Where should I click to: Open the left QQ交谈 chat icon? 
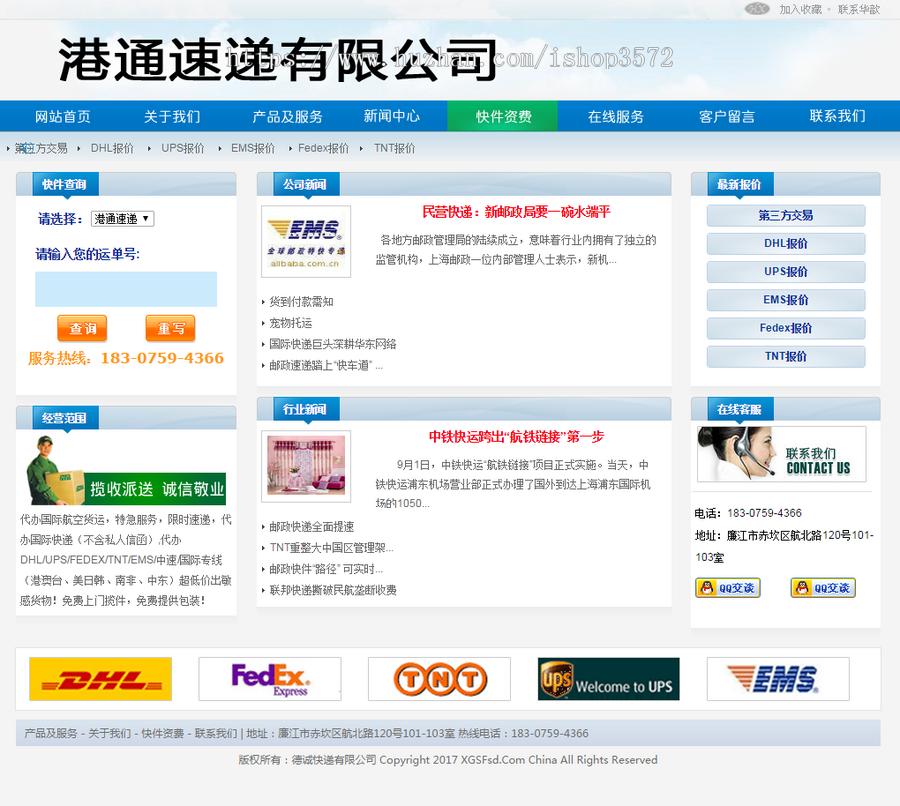(x=727, y=587)
